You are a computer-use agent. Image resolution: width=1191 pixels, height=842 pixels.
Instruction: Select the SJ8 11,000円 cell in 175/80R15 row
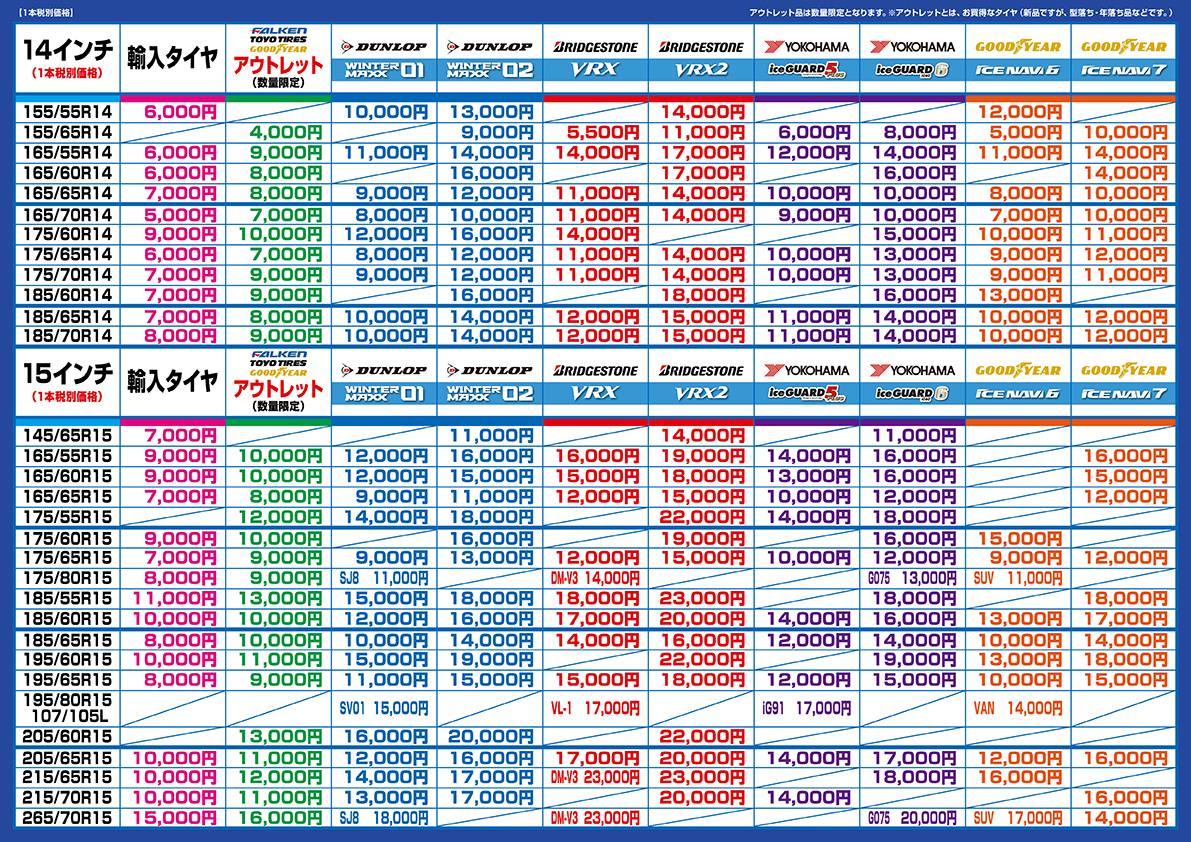(384, 579)
